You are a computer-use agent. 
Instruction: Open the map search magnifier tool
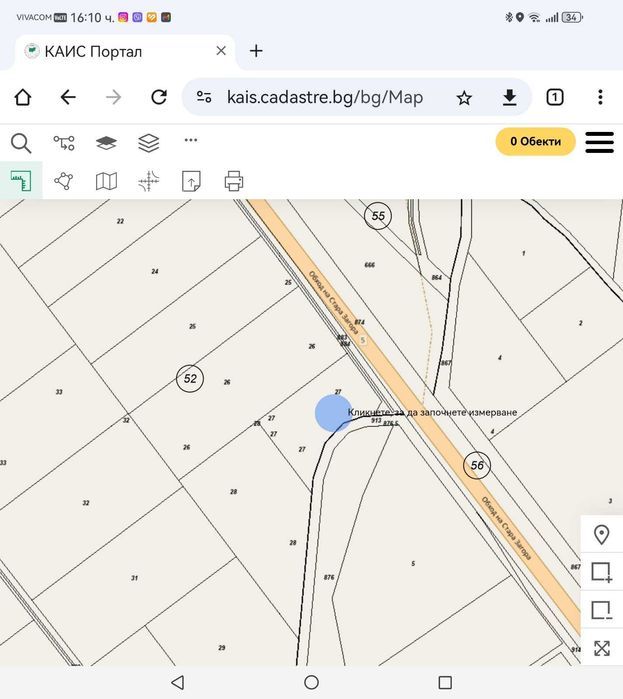click(21, 143)
